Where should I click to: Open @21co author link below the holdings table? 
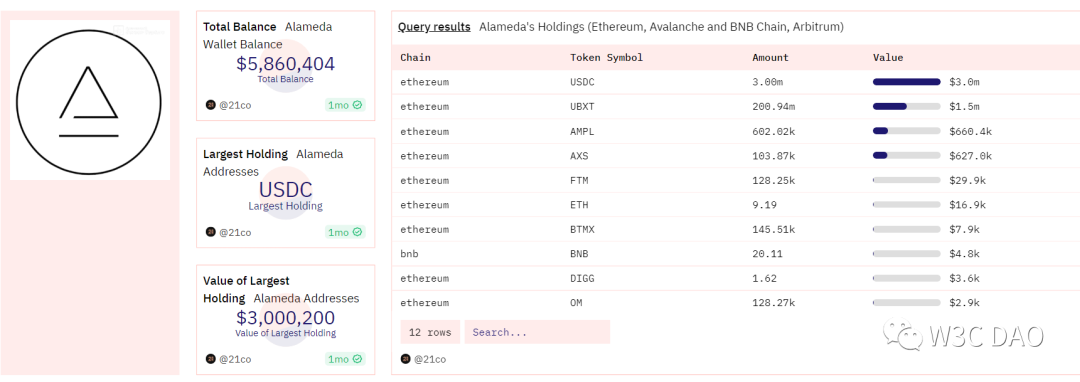pyautogui.click(x=430, y=359)
